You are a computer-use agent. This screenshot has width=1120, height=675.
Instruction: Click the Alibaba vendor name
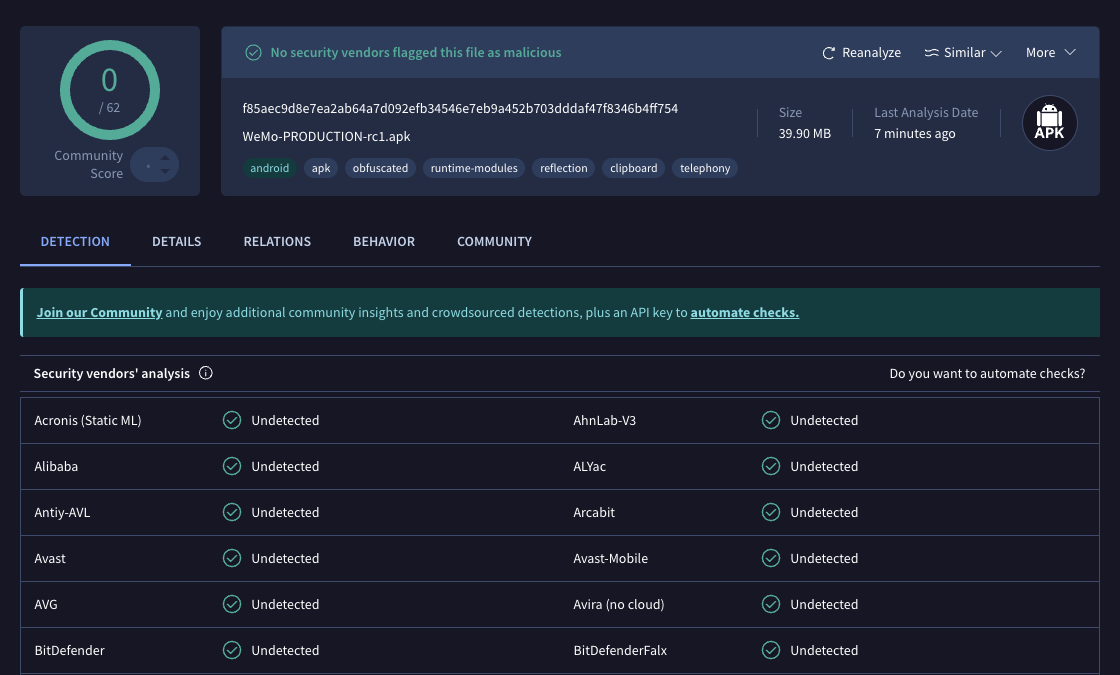56,466
